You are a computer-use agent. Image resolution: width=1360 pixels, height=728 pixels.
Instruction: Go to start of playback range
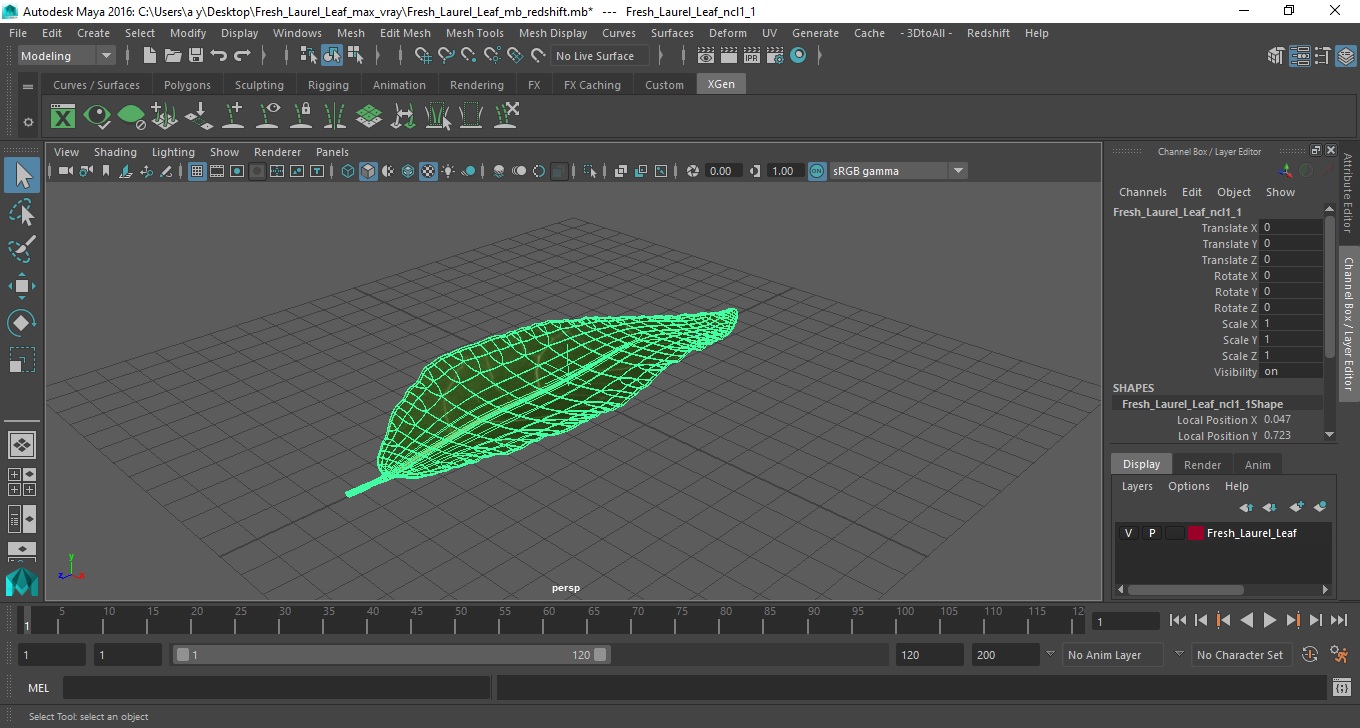1178,620
